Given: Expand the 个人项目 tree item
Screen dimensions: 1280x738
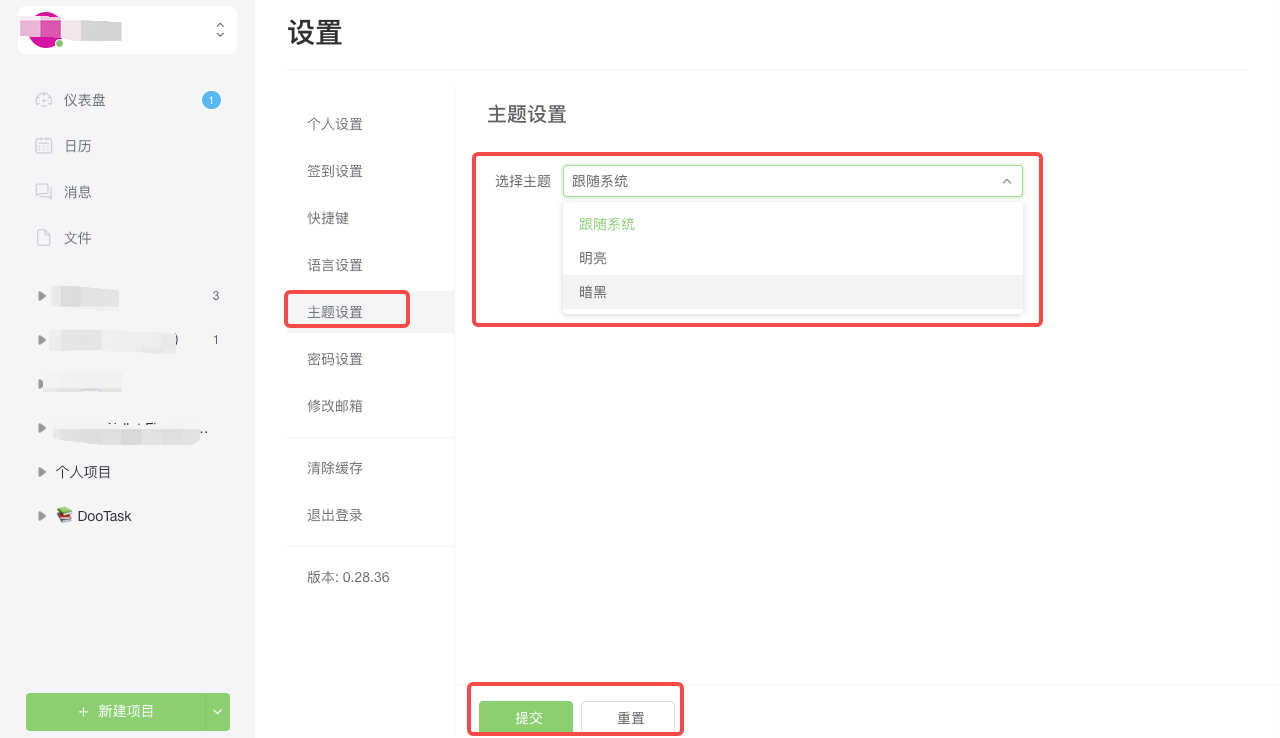Looking at the screenshot, I should (x=41, y=471).
